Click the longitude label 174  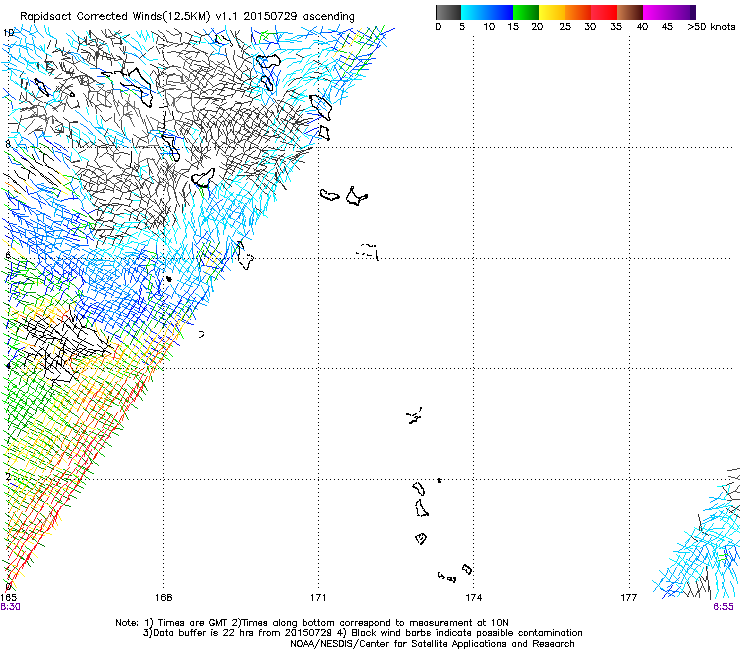[x=473, y=598]
